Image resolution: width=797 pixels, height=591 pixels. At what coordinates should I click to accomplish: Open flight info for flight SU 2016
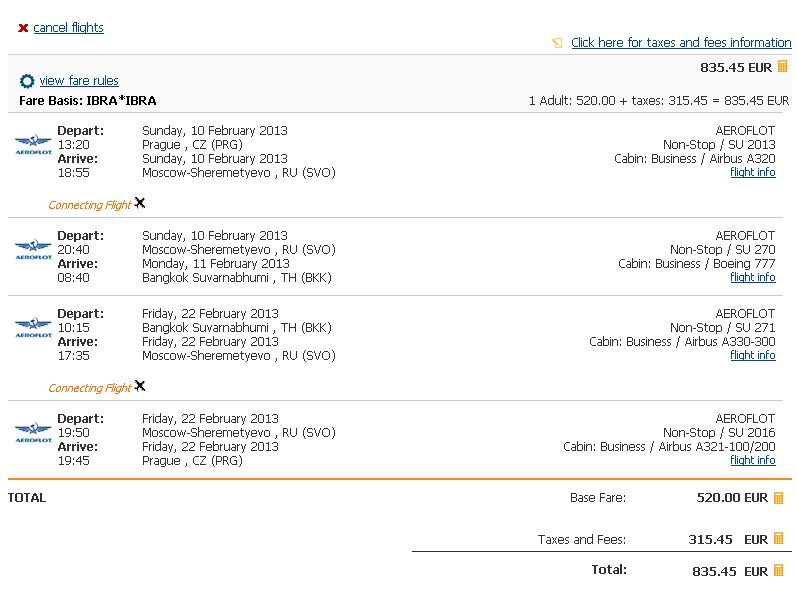(752, 460)
